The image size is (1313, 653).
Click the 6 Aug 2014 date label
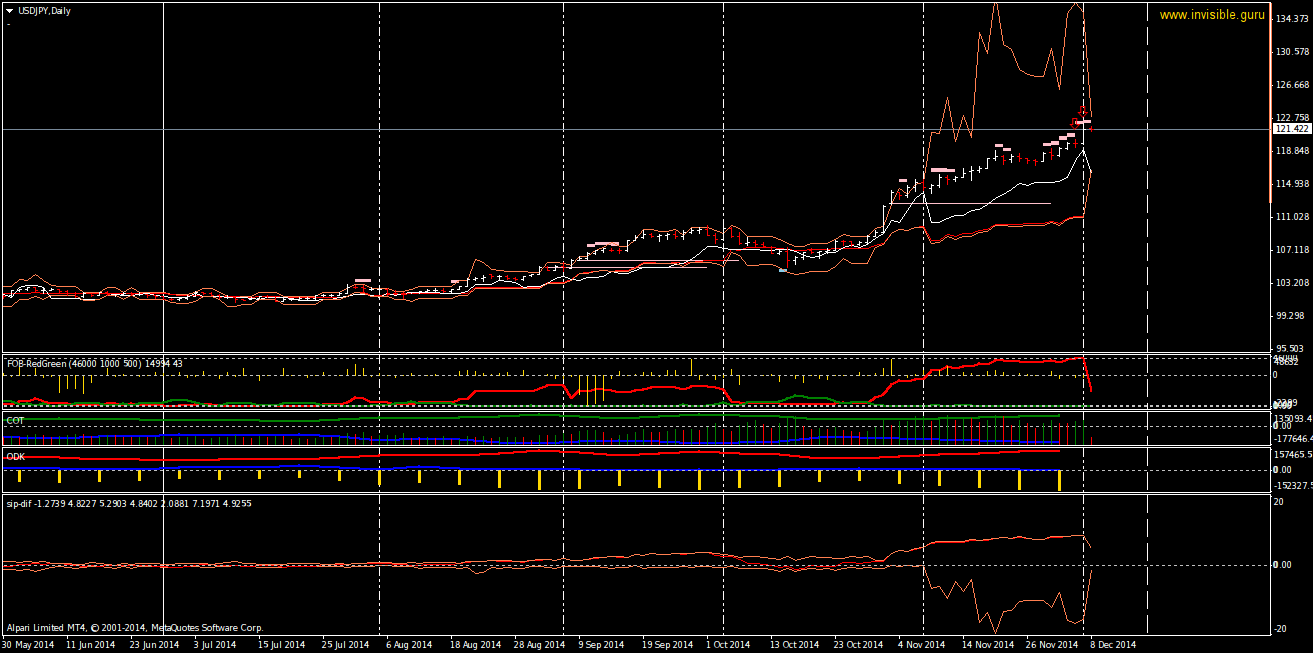click(408, 645)
